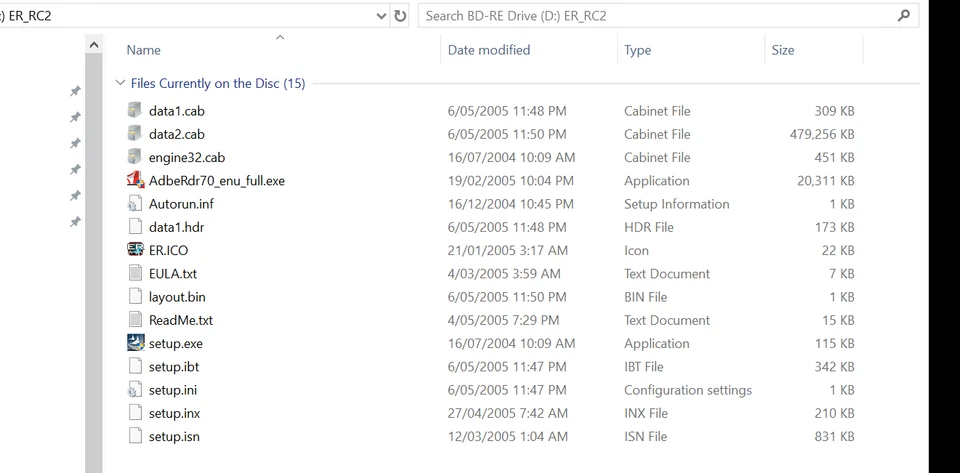Click the top pinned item pin icon
This screenshot has width=960, height=473.
point(75,91)
